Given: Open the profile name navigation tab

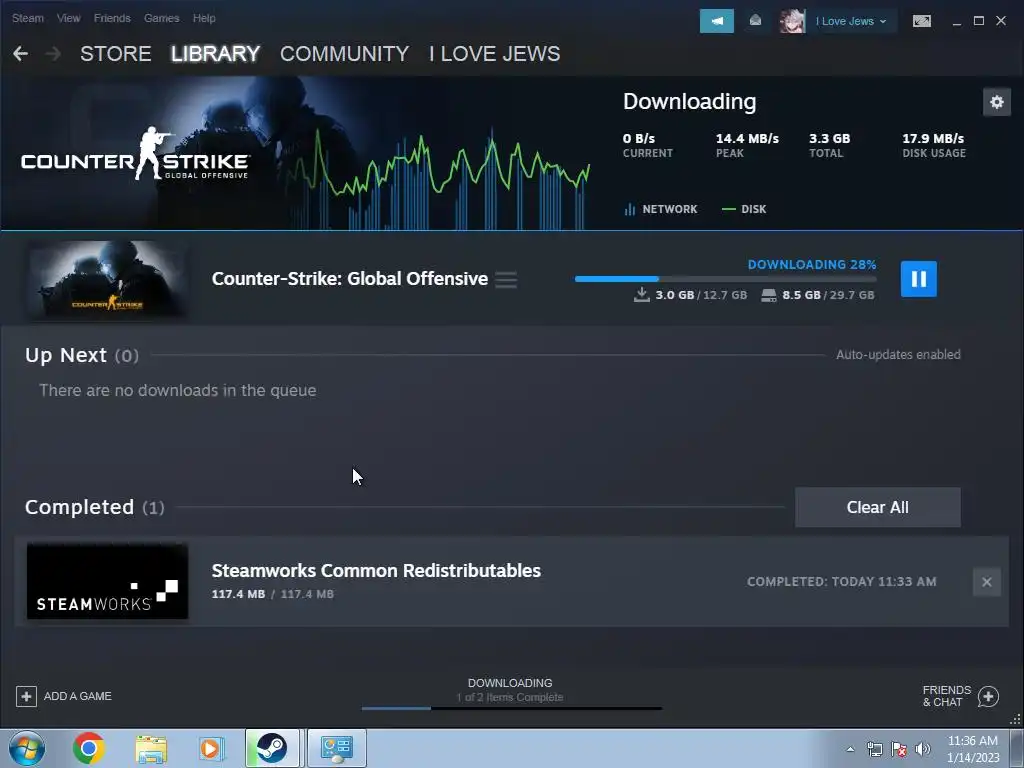Looking at the screenshot, I should coord(494,54).
